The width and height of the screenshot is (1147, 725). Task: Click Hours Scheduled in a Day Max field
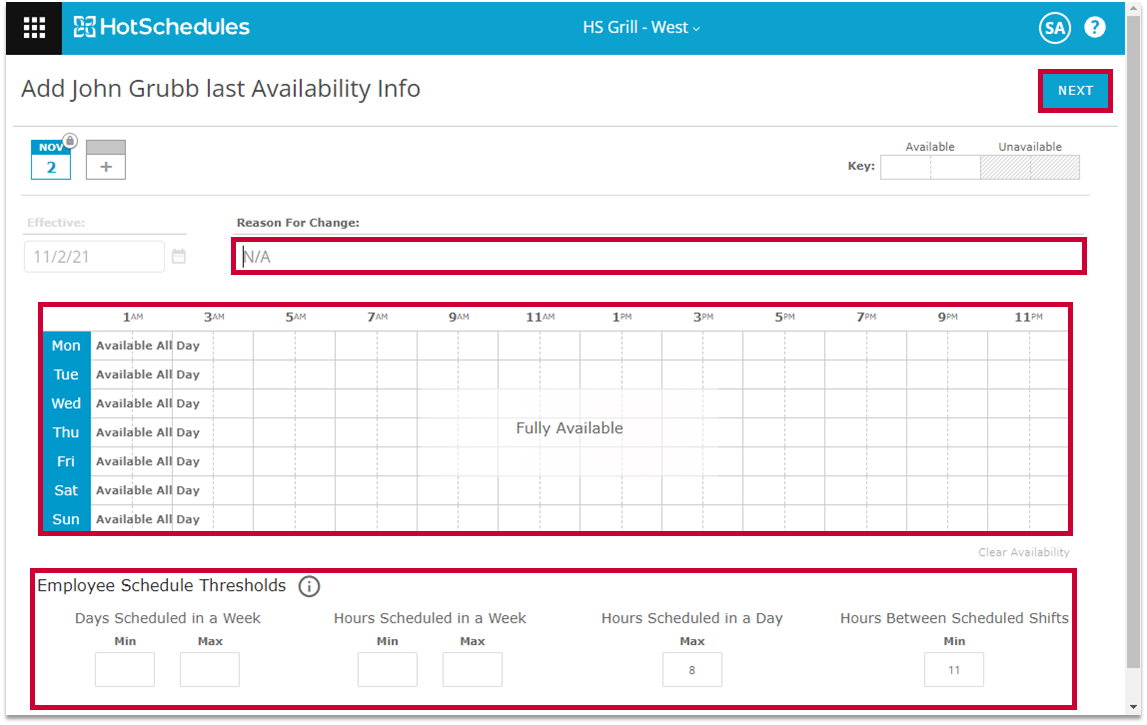pyautogui.click(x=692, y=670)
